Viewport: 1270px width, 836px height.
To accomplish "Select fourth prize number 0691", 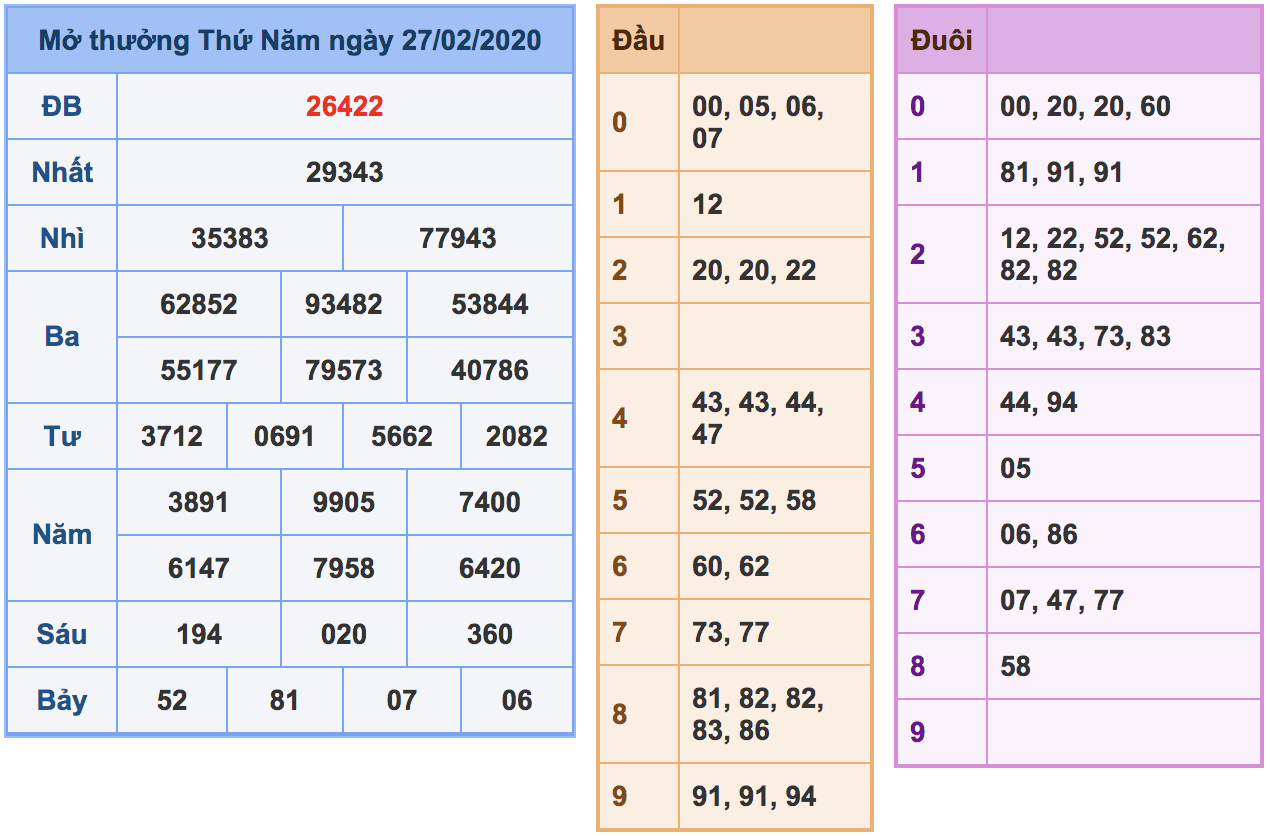I will point(287,436).
